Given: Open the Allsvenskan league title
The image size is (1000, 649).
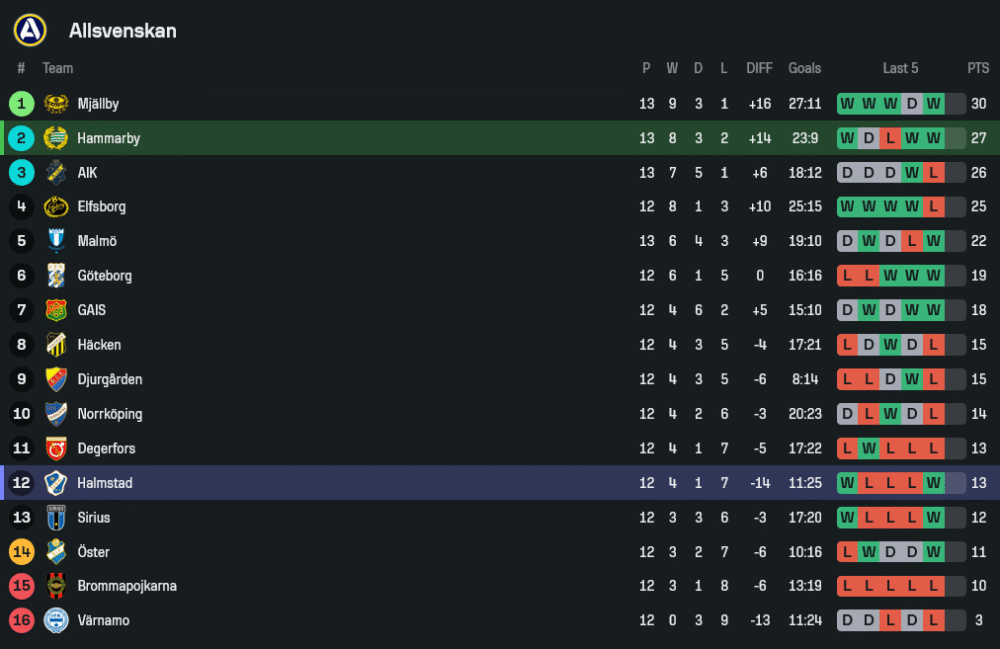Looking at the screenshot, I should 122,31.
